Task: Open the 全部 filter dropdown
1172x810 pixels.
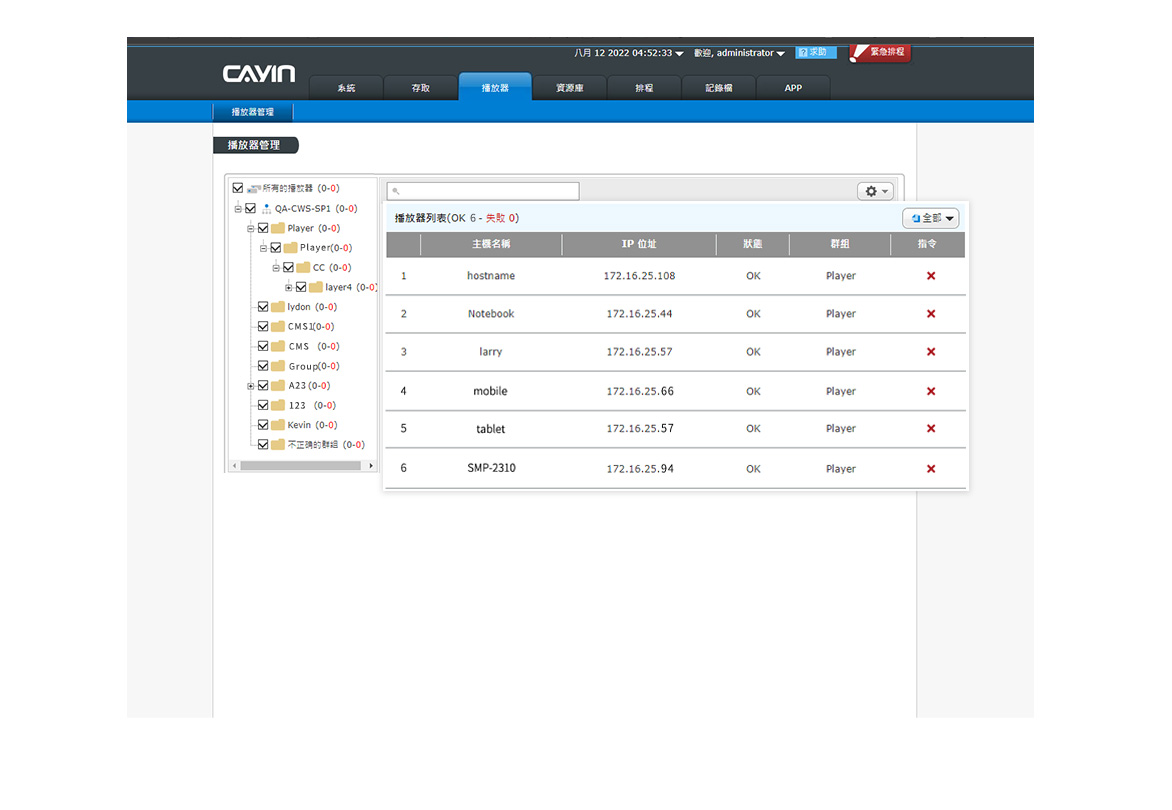Action: tap(931, 218)
